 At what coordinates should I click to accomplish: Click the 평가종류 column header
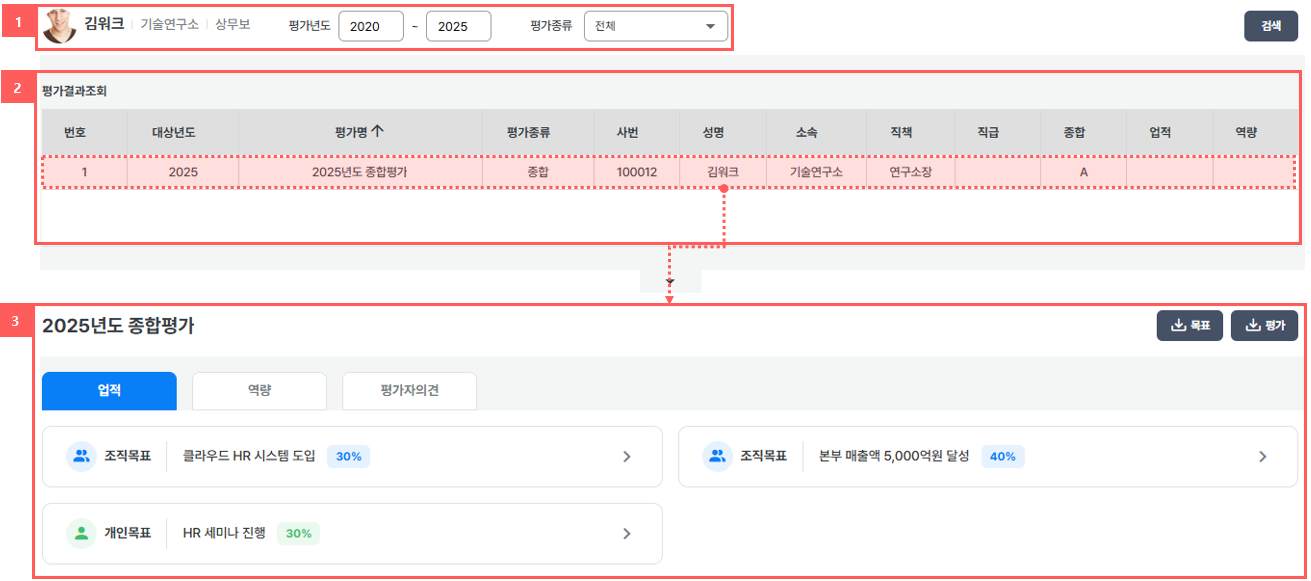click(x=538, y=132)
